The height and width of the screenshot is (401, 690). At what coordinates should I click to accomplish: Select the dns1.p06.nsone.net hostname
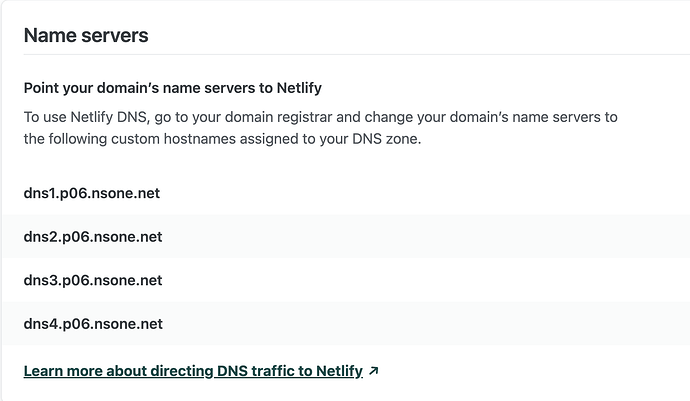coord(92,193)
